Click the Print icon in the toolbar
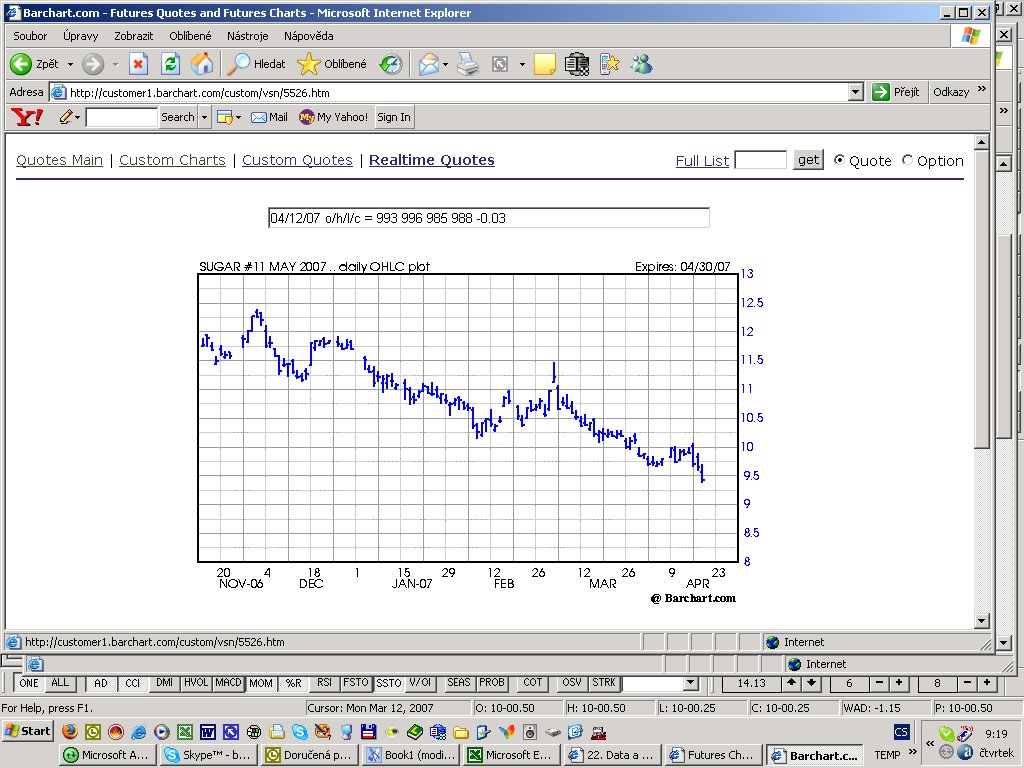This screenshot has height=768, width=1024. pyautogui.click(x=468, y=64)
